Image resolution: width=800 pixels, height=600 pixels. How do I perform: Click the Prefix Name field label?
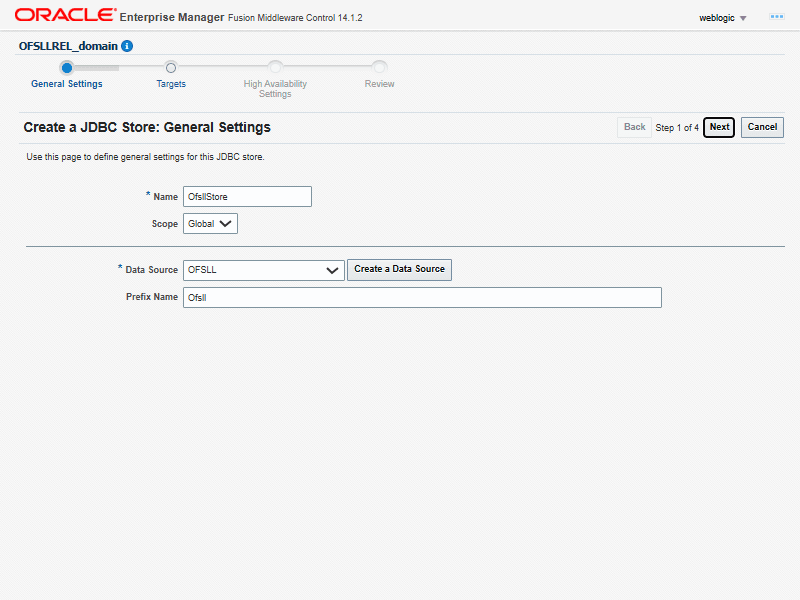click(152, 297)
